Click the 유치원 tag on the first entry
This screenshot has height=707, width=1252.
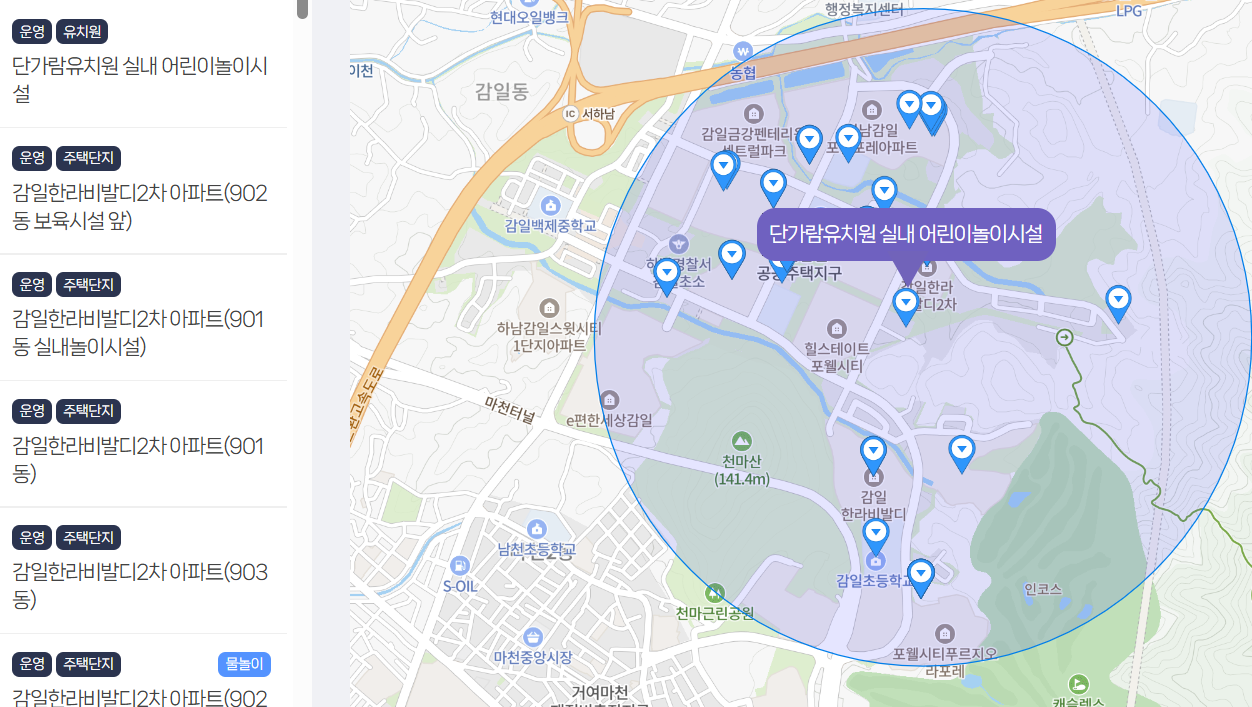point(82,32)
